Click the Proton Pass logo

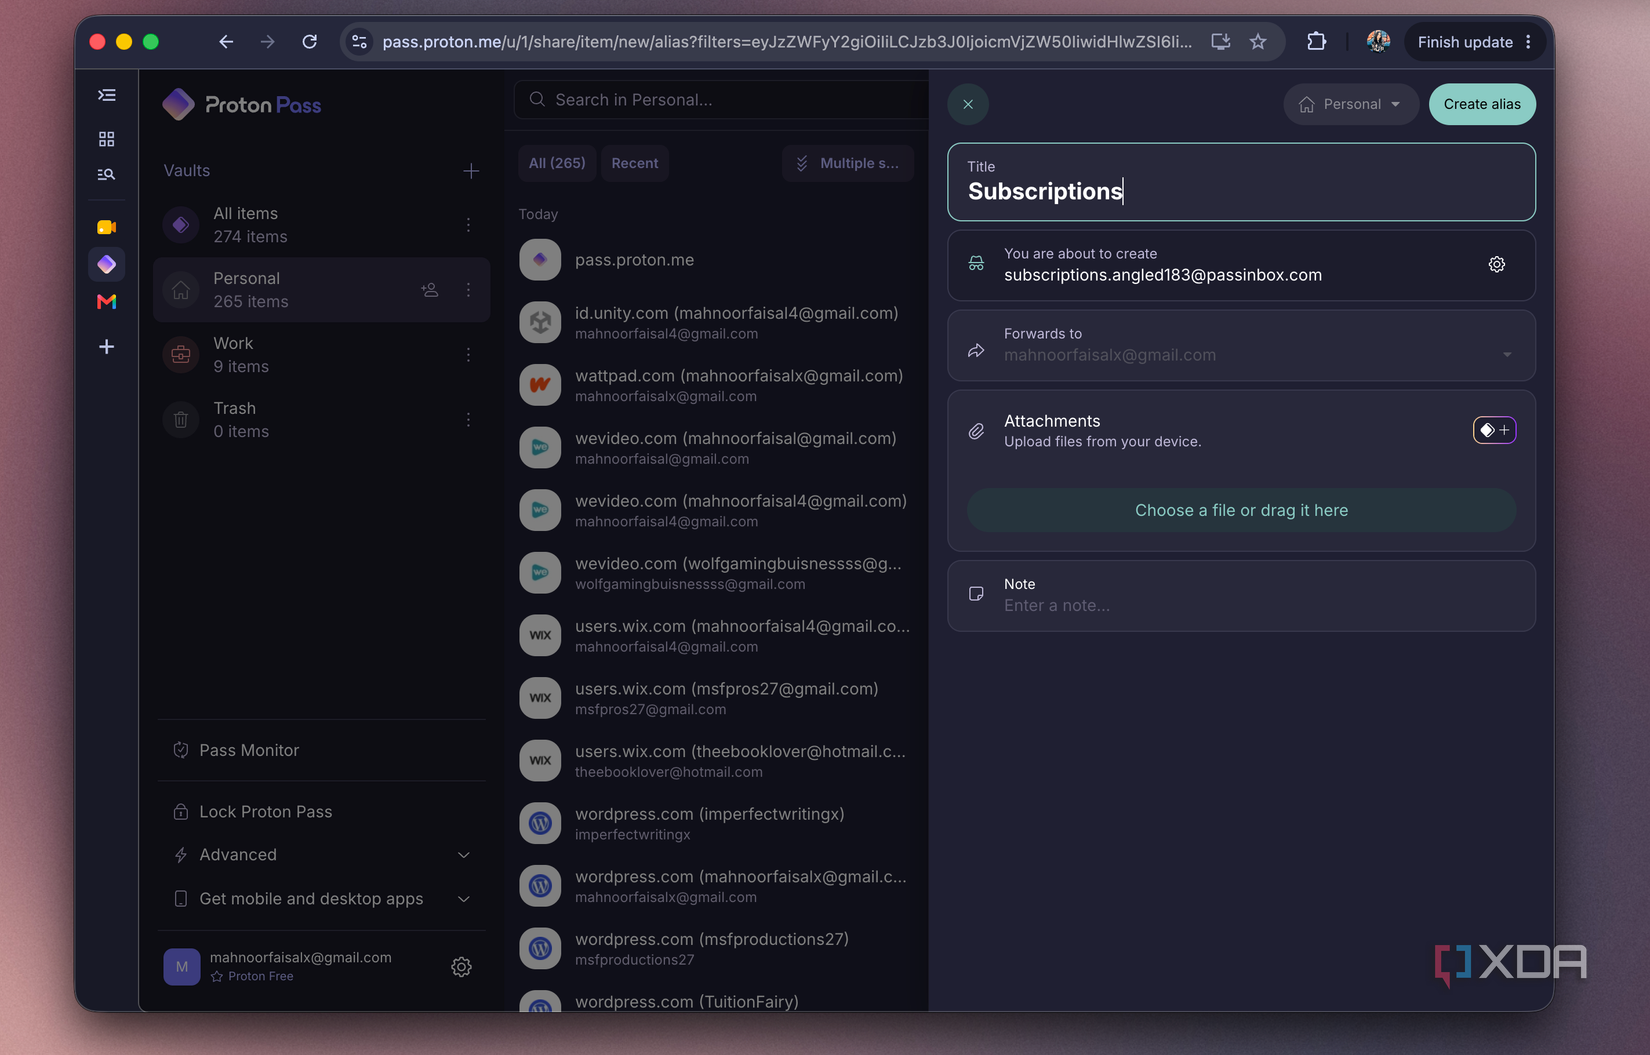[242, 105]
